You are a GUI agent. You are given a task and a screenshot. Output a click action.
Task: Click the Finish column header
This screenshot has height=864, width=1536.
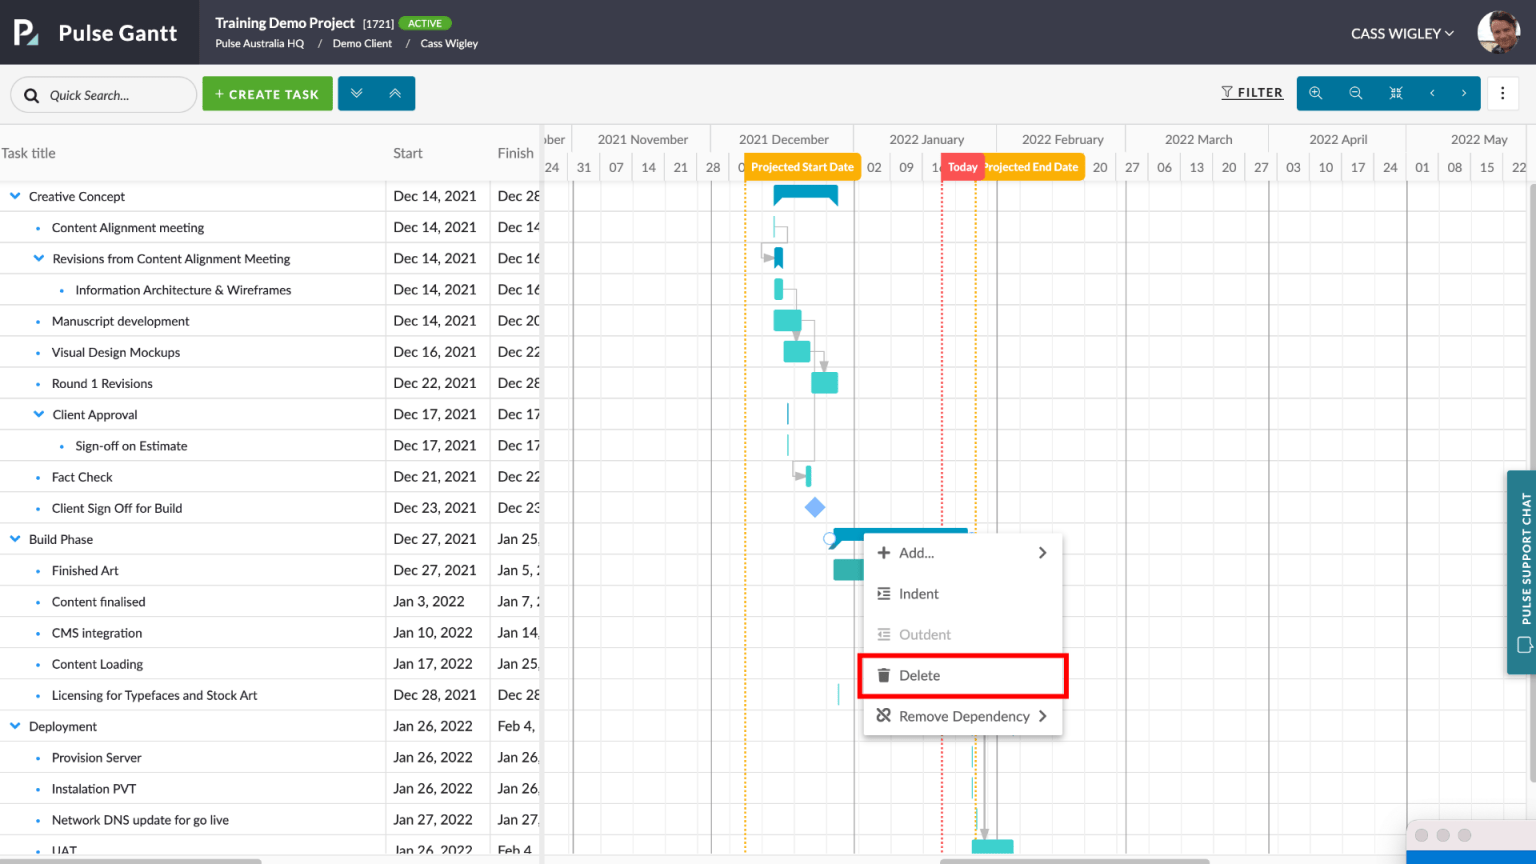coord(515,153)
